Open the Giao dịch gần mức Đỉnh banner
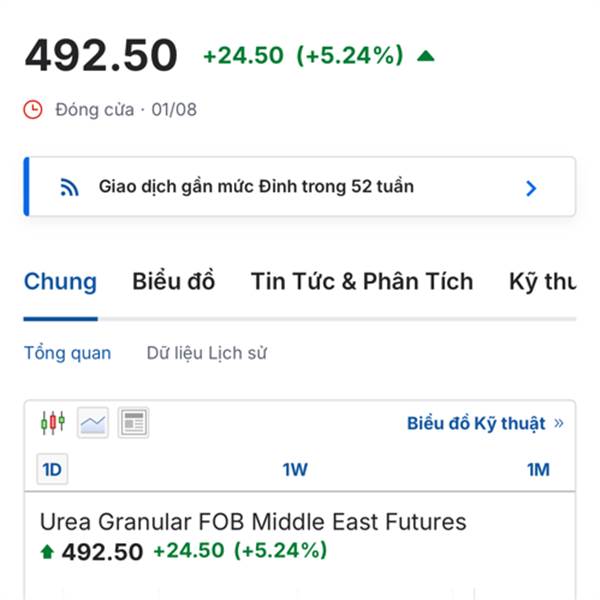The height and width of the screenshot is (600, 600). pyautogui.click(x=300, y=187)
